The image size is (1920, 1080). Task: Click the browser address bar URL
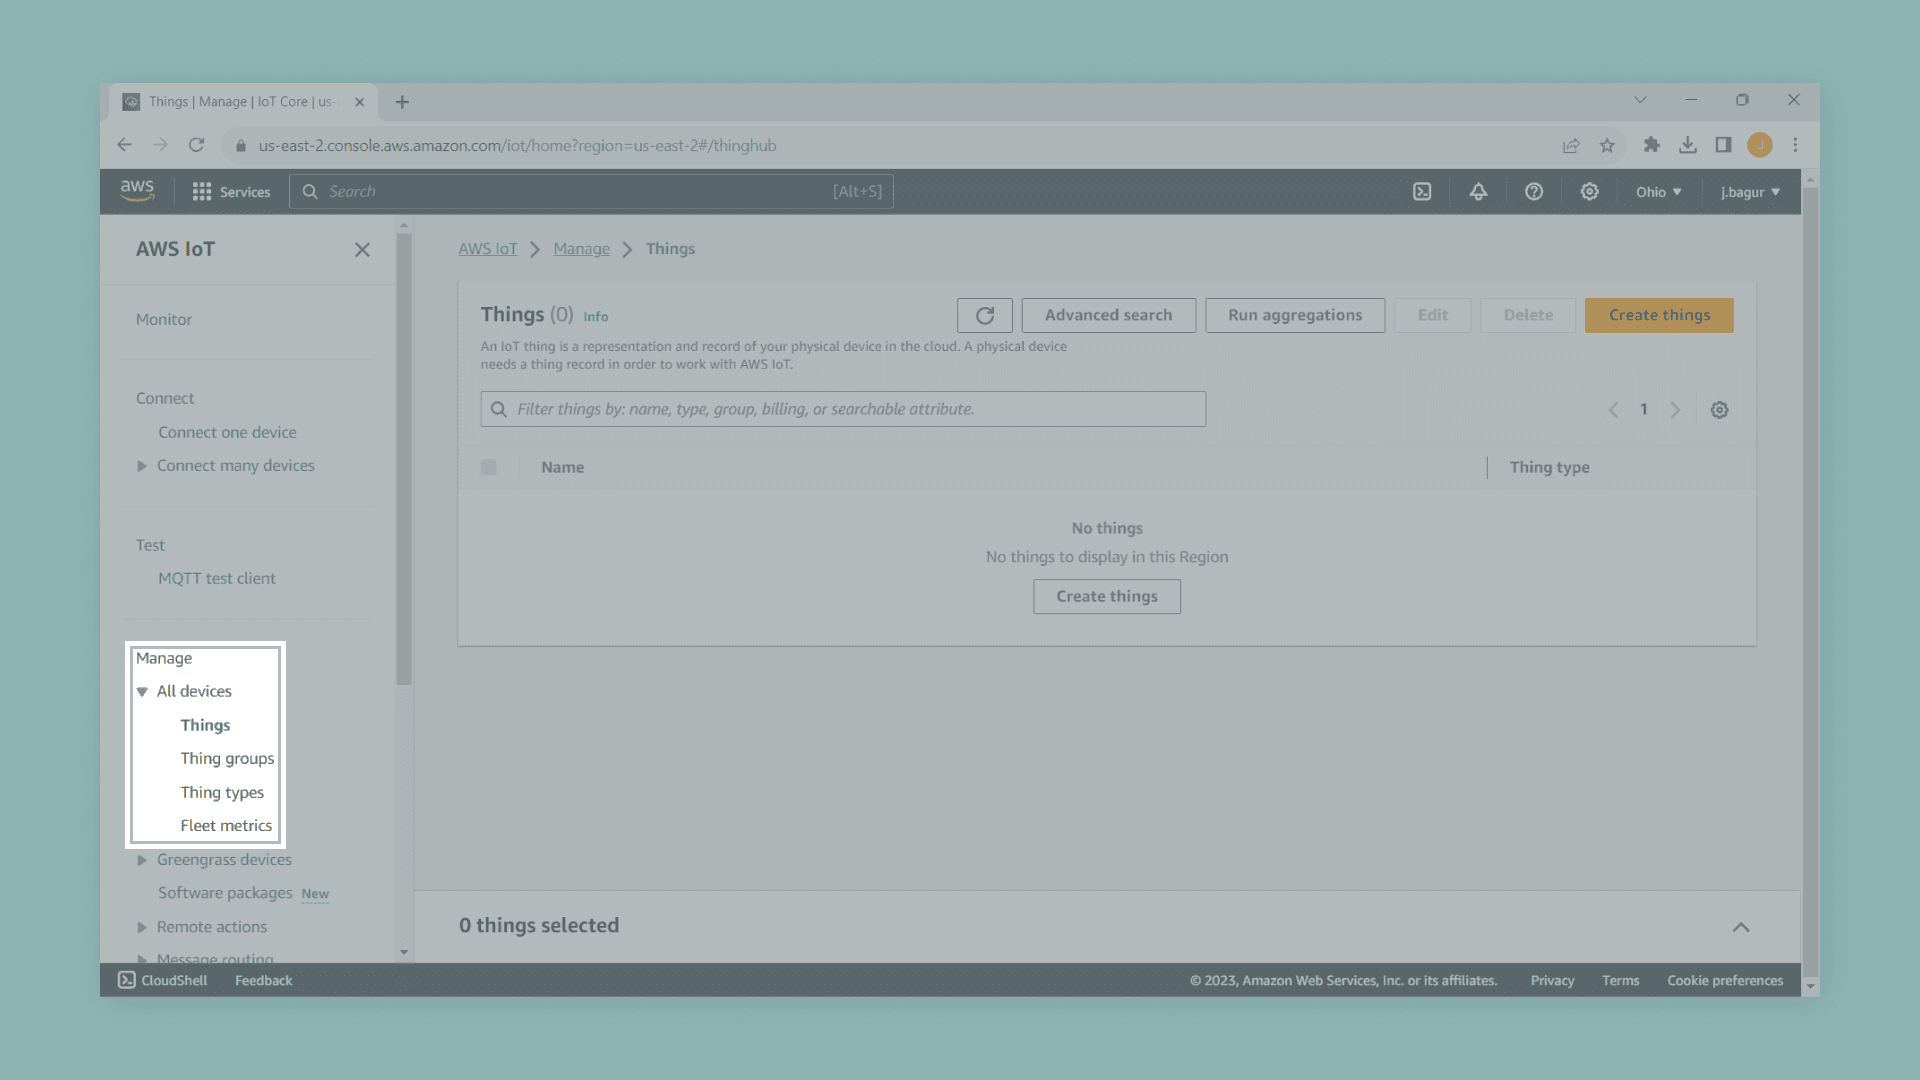(x=517, y=146)
